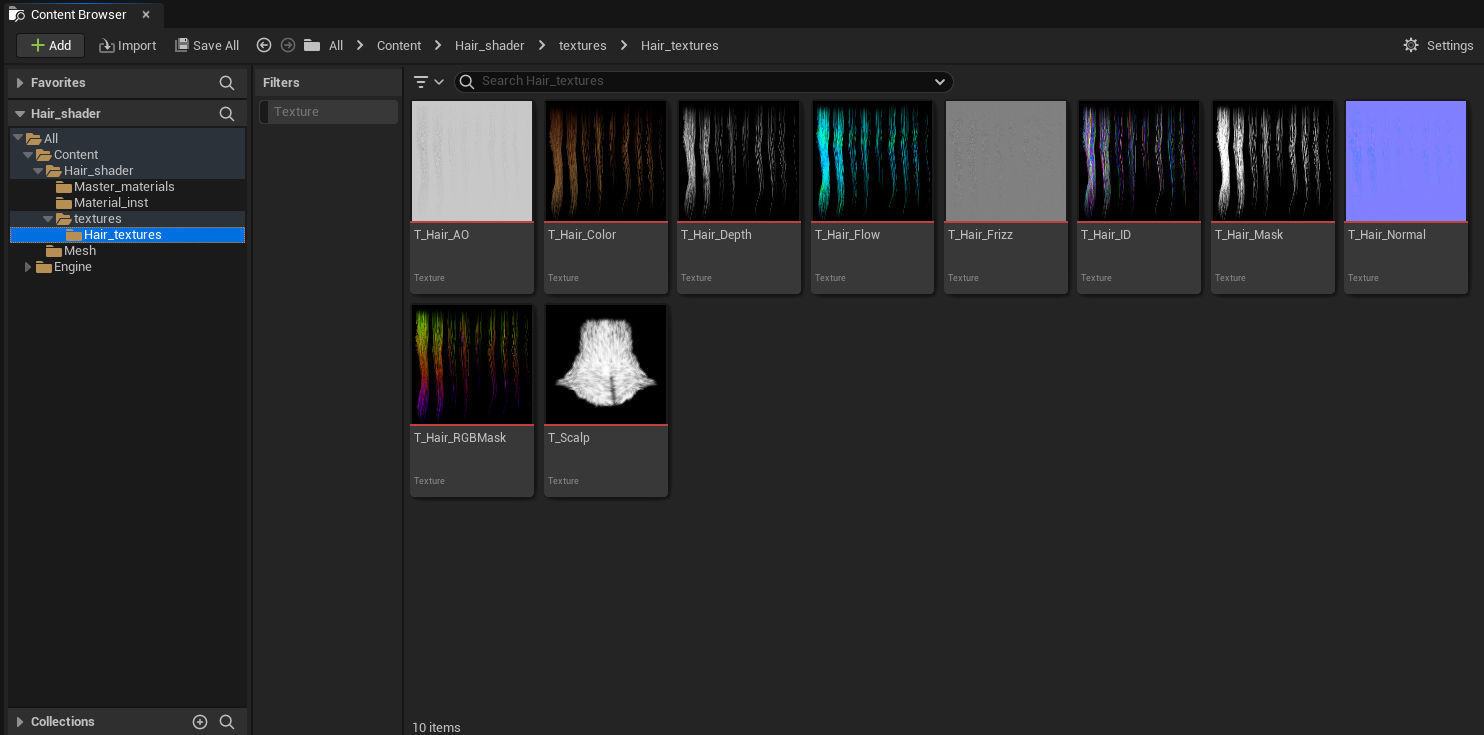Viewport: 1484px width, 735px height.
Task: Go forward in folder history
Action: coord(288,45)
